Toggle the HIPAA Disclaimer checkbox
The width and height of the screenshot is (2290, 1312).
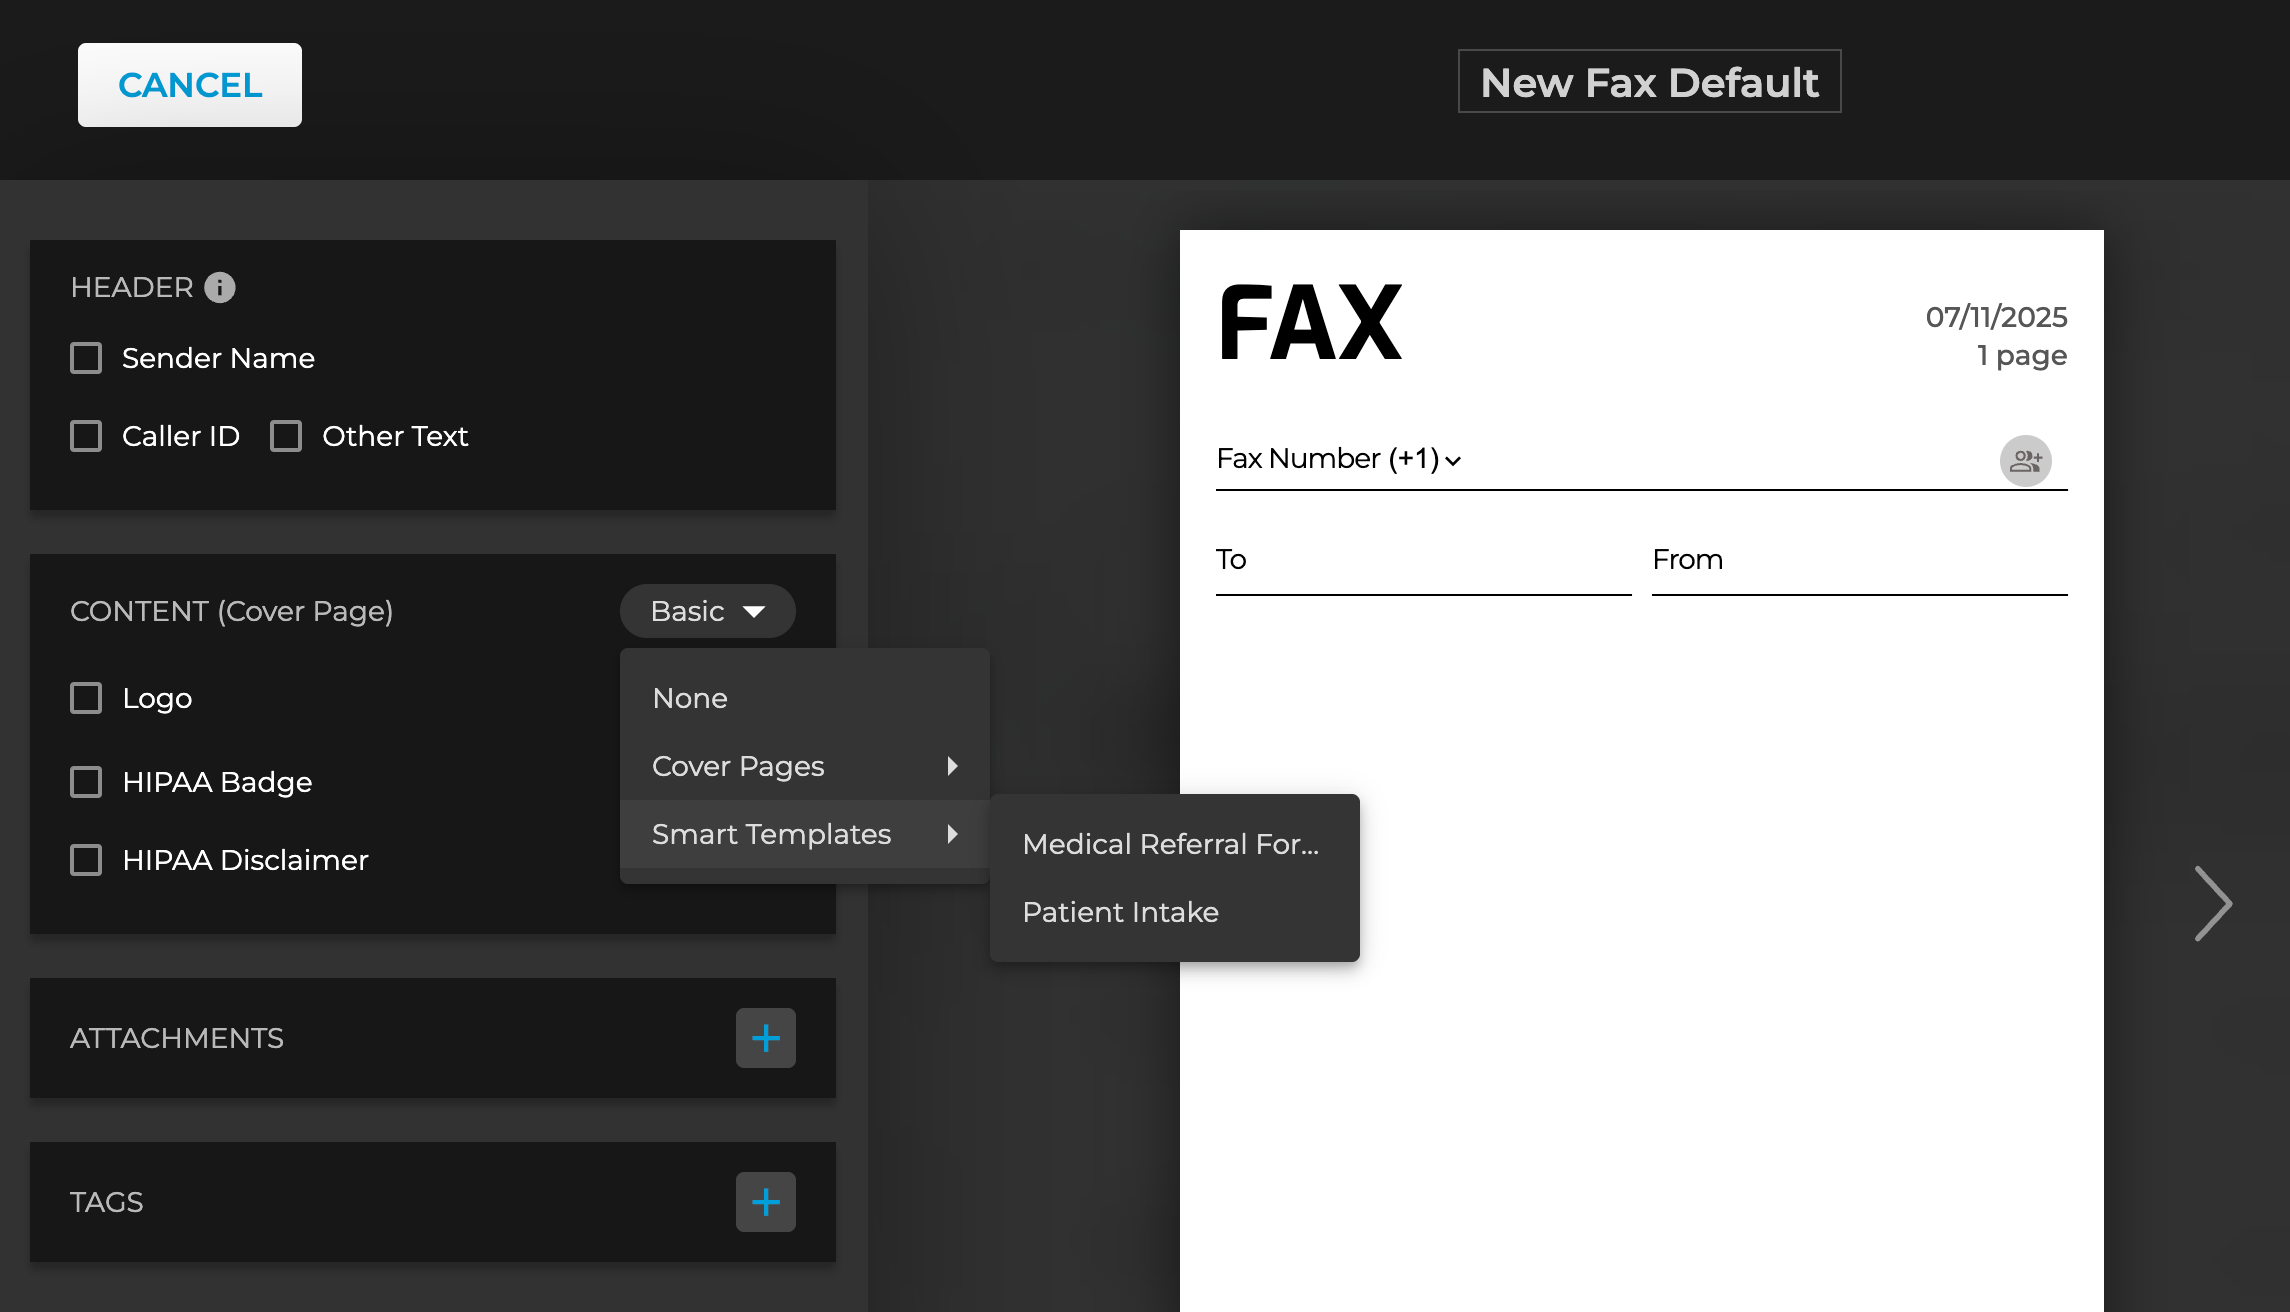(x=86, y=860)
